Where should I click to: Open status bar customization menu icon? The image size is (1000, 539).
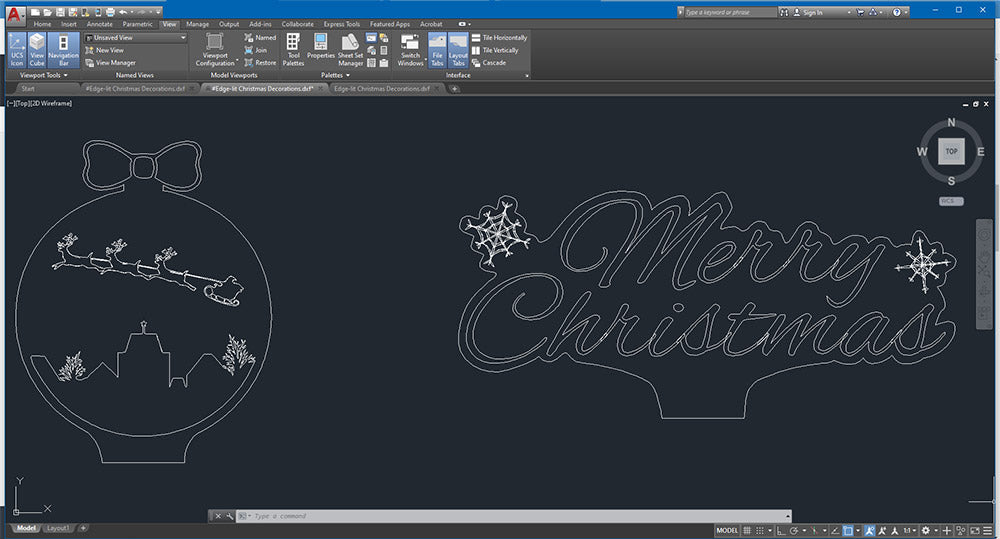(988, 531)
